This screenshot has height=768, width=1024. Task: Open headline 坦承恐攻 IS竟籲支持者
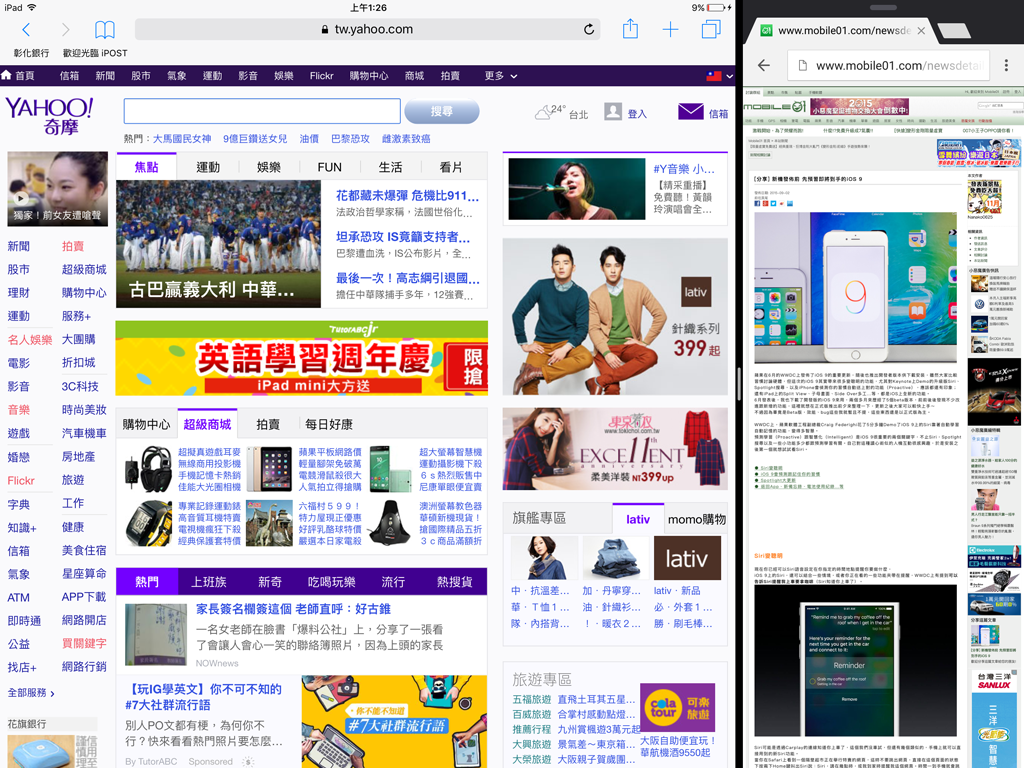pyautogui.click(x=403, y=236)
